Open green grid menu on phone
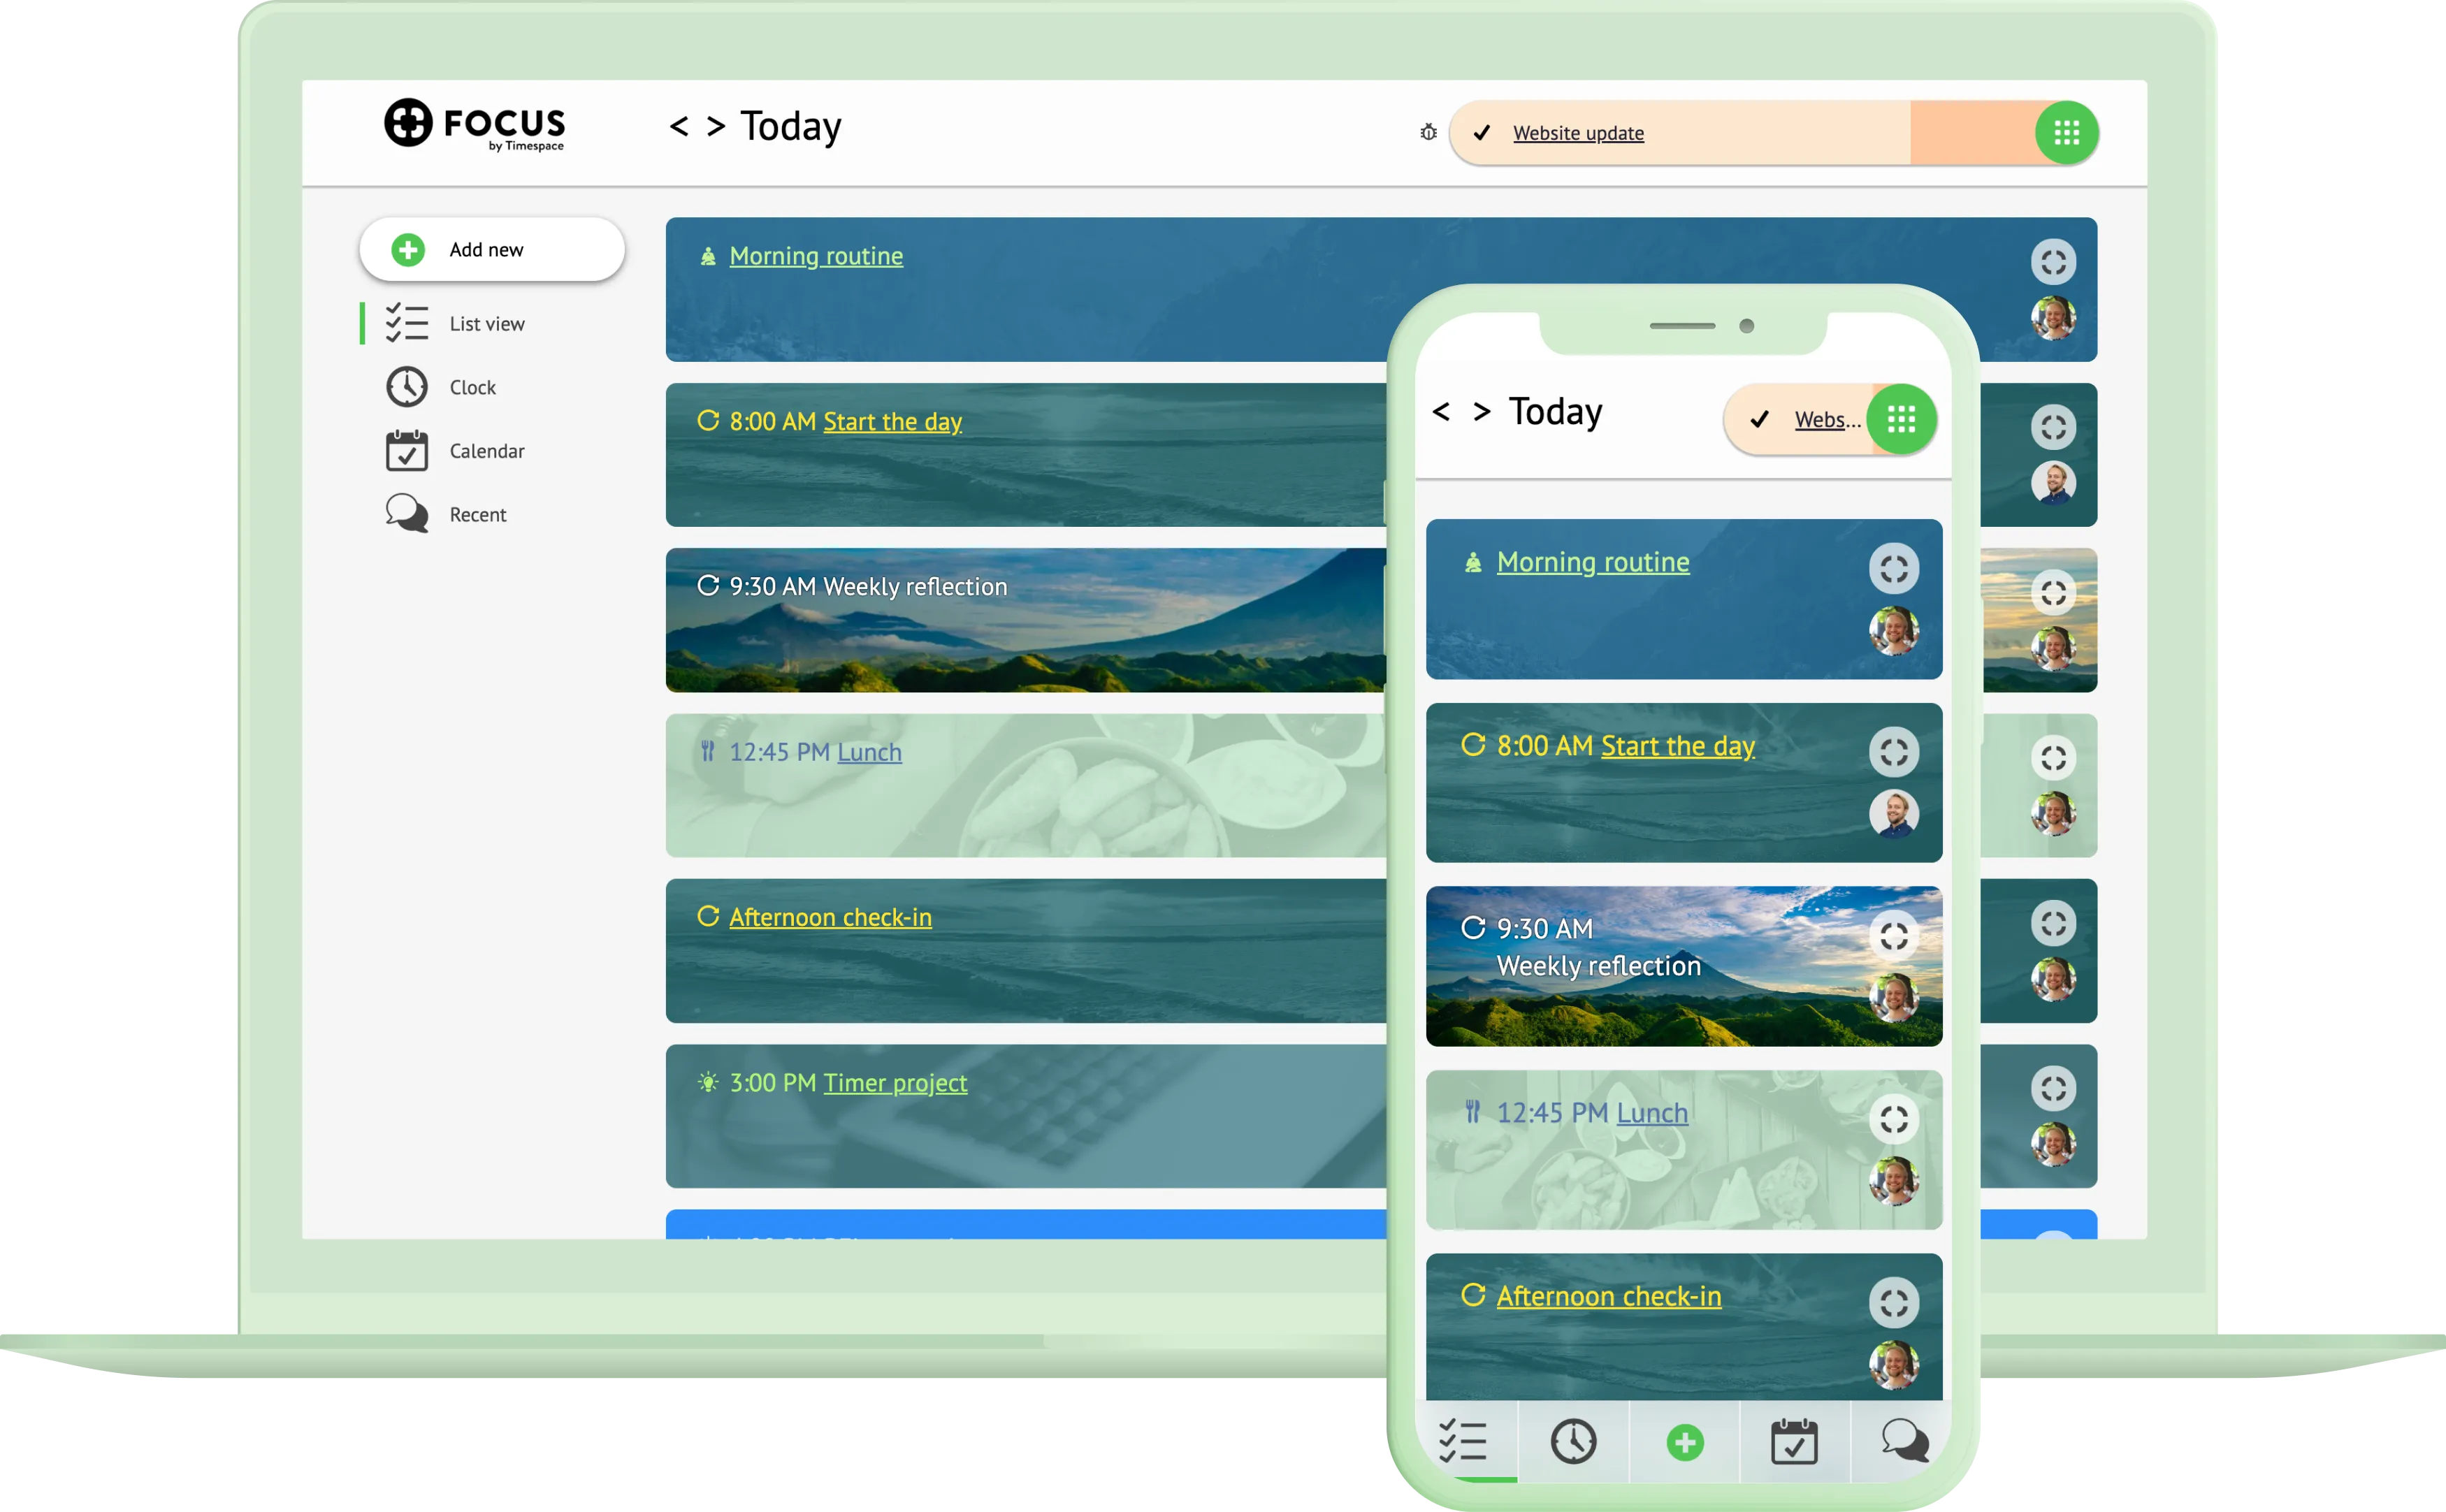The height and width of the screenshot is (1512, 2446). (1902, 419)
